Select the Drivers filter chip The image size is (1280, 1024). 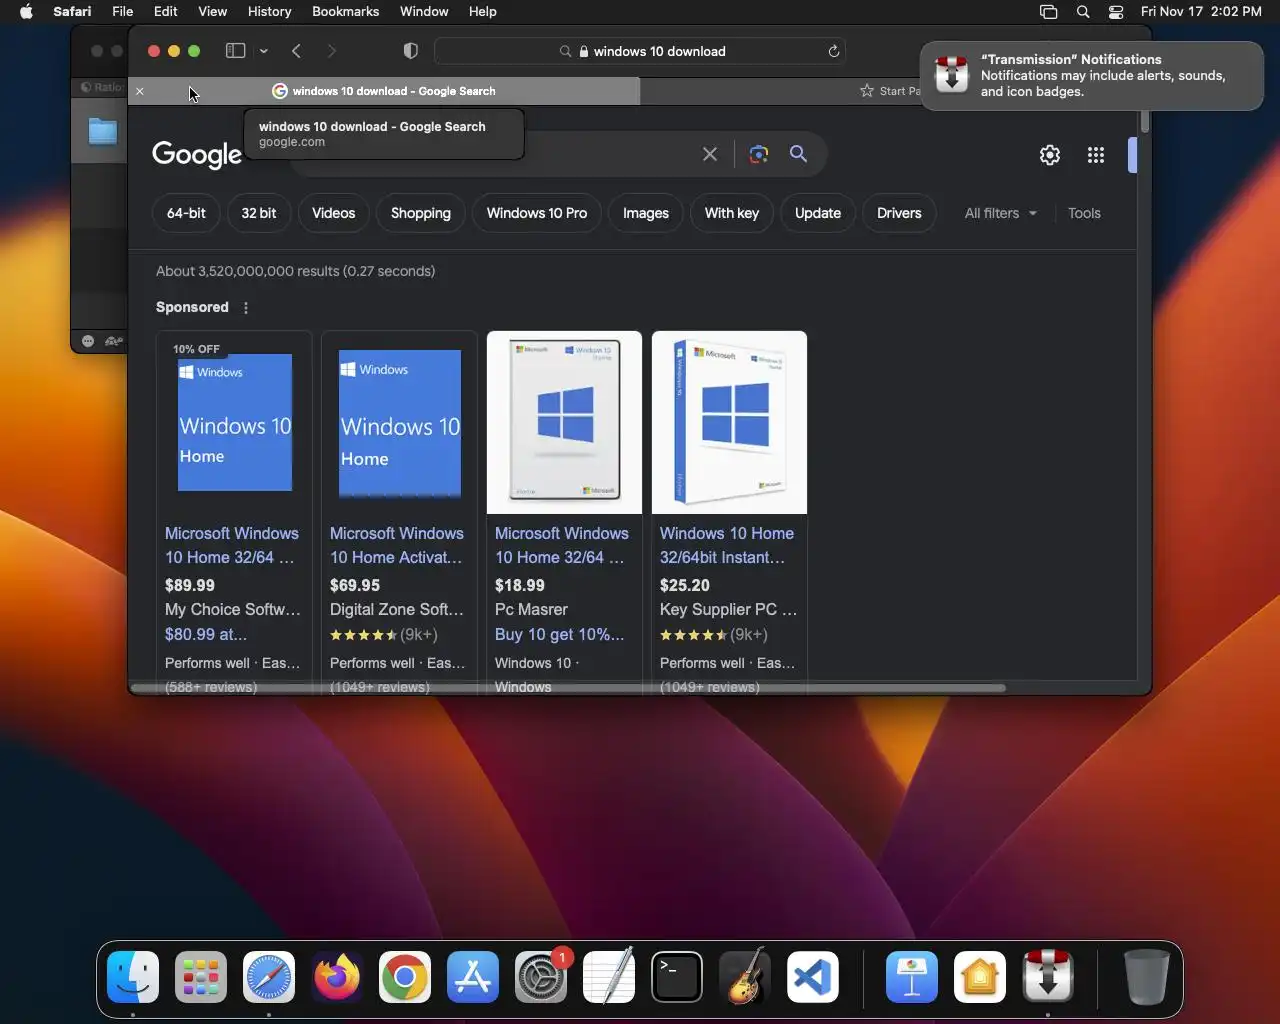[x=899, y=213]
